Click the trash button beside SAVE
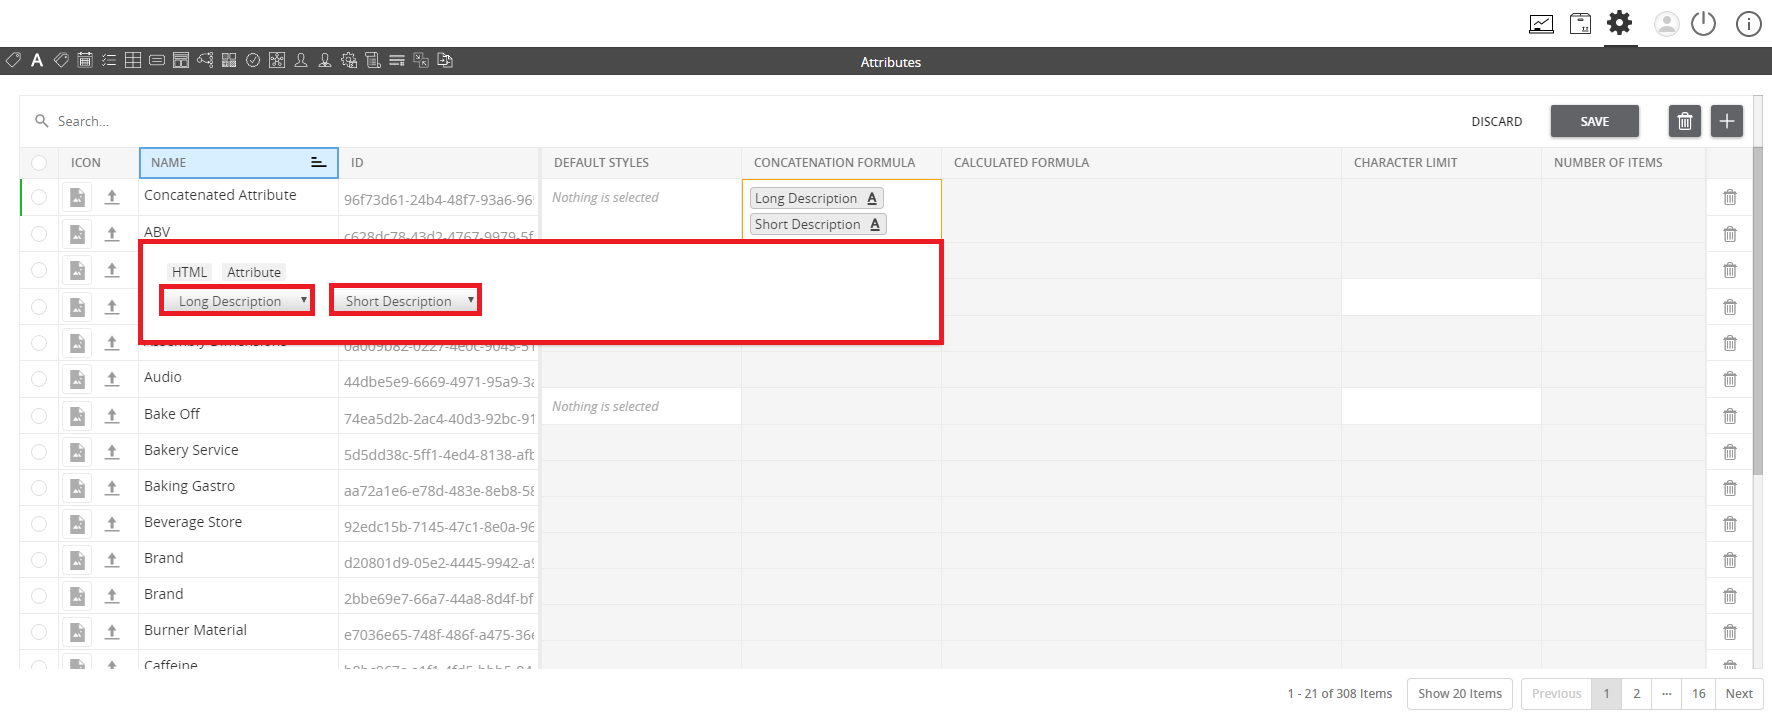The height and width of the screenshot is (718, 1772). [1685, 121]
